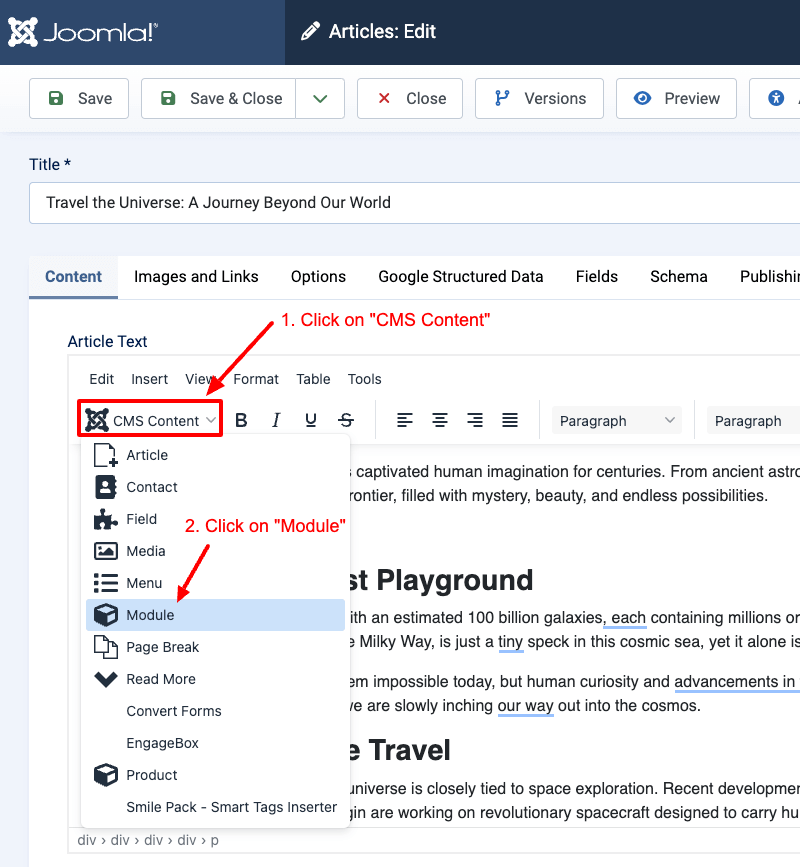Click the pencil icon beside Articles: Edit
The image size is (800, 867).
point(310,32)
